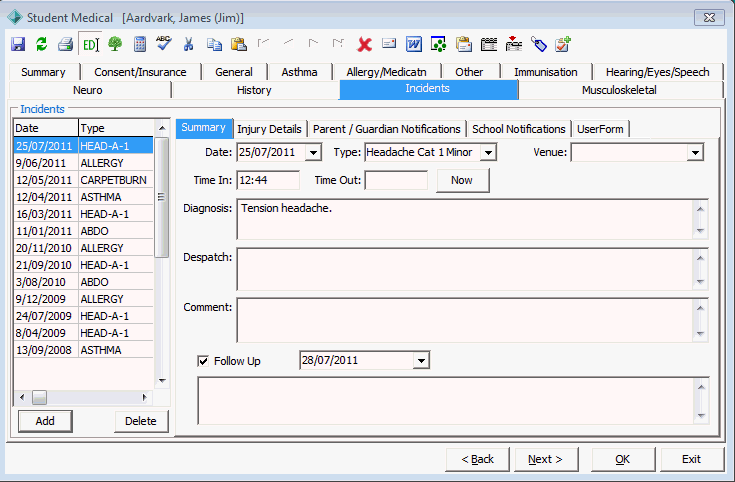735x482 pixels.
Task: Run the ABC spell check icon
Action: 164,44
